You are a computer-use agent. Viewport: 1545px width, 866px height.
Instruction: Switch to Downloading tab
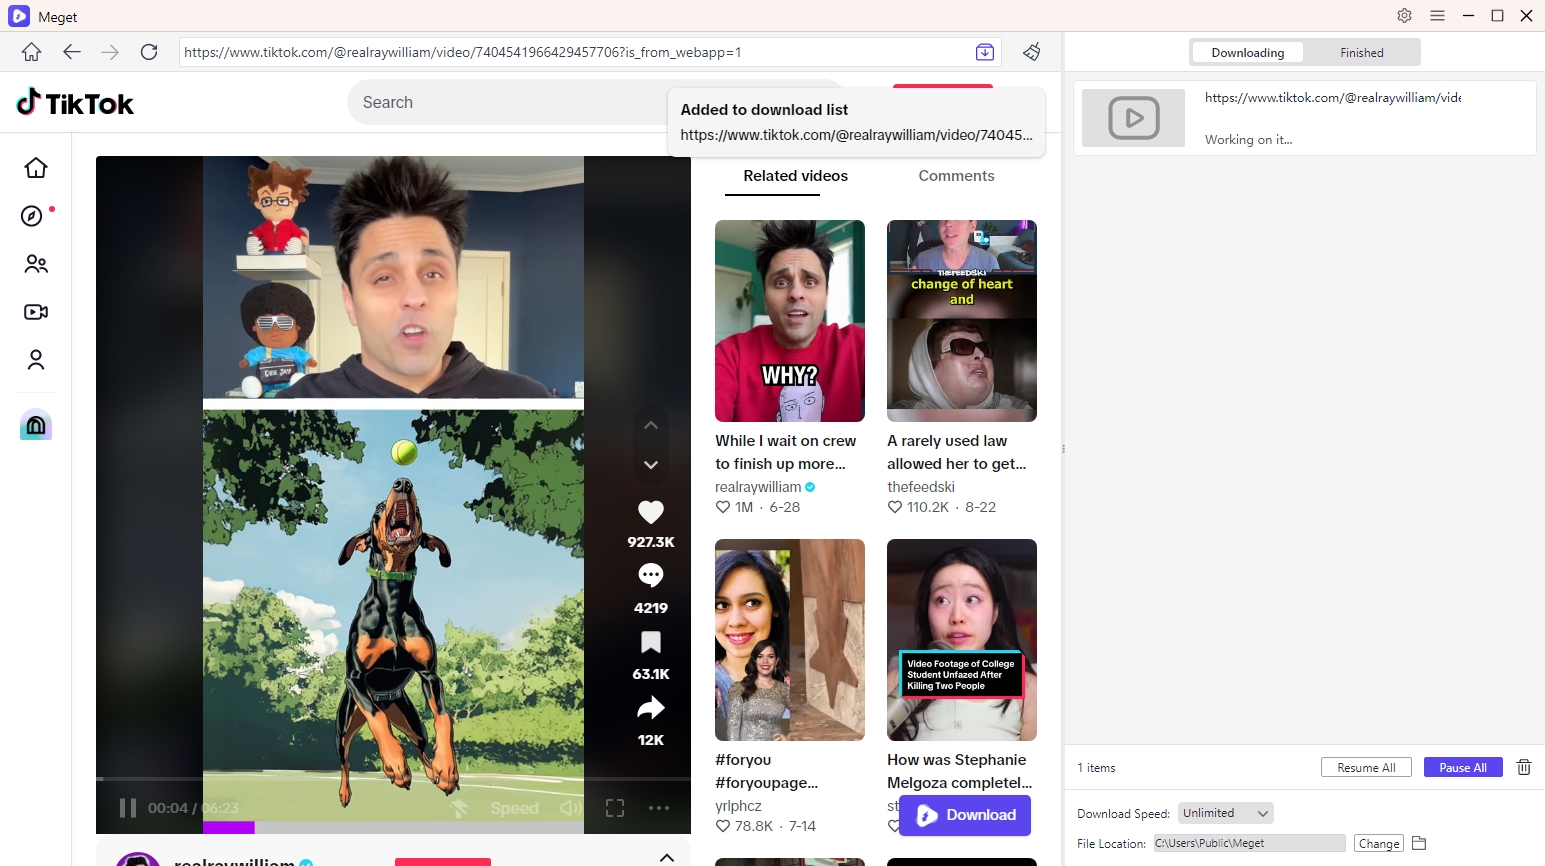(x=1248, y=52)
